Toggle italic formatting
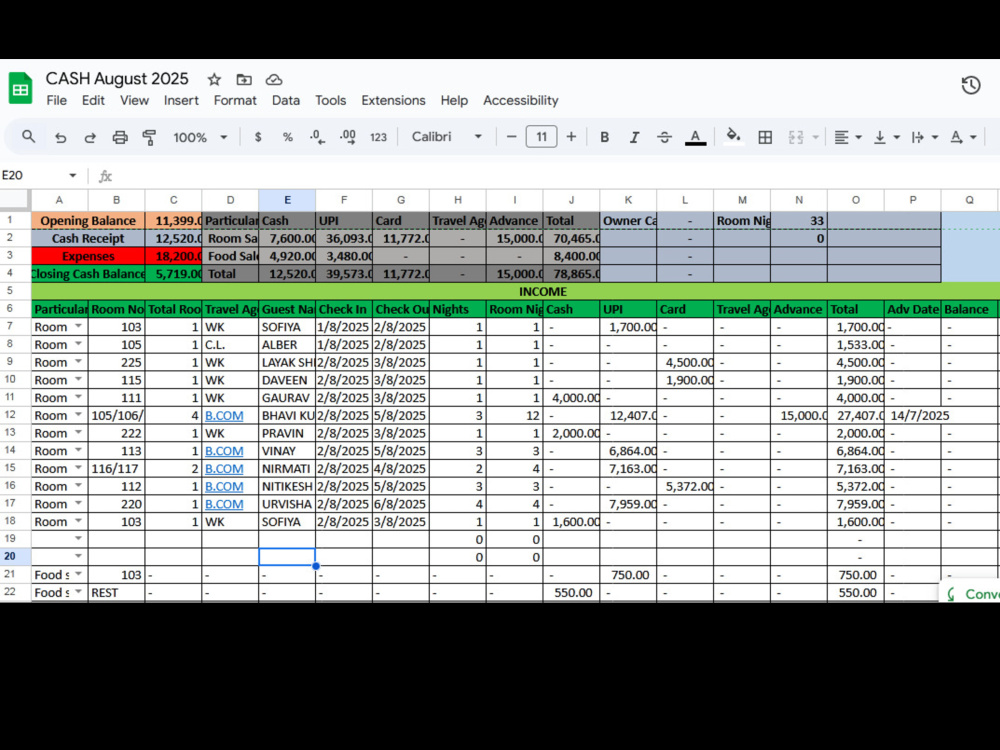 point(635,137)
